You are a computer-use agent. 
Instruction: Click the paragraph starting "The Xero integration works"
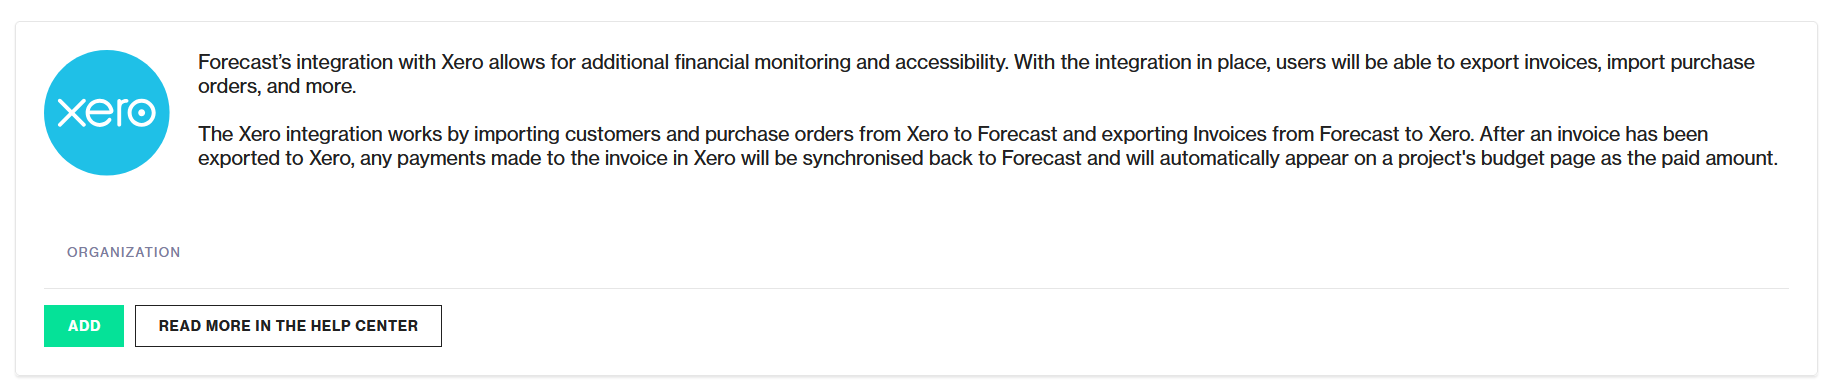[988, 146]
